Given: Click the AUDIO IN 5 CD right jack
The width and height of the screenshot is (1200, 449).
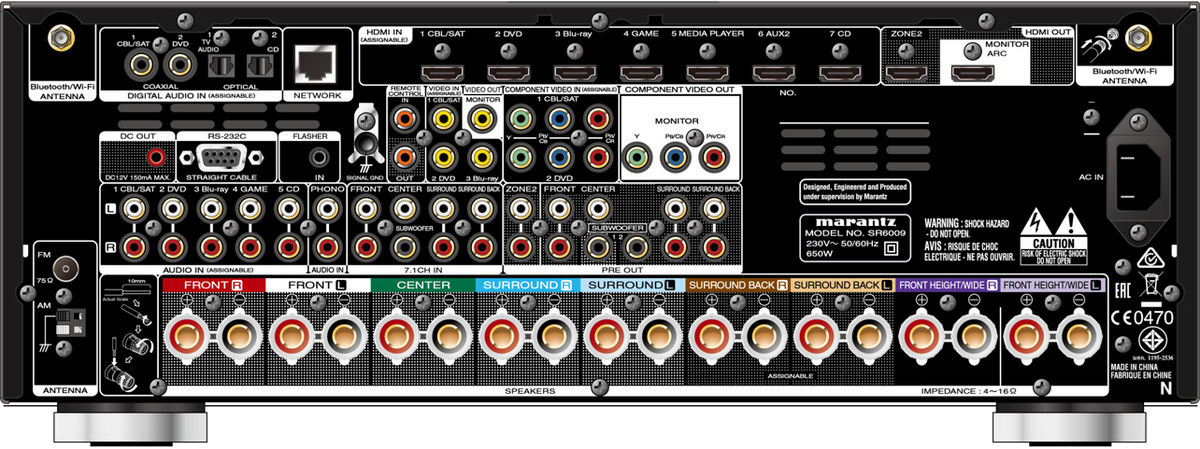Looking at the screenshot, I should [288, 247].
